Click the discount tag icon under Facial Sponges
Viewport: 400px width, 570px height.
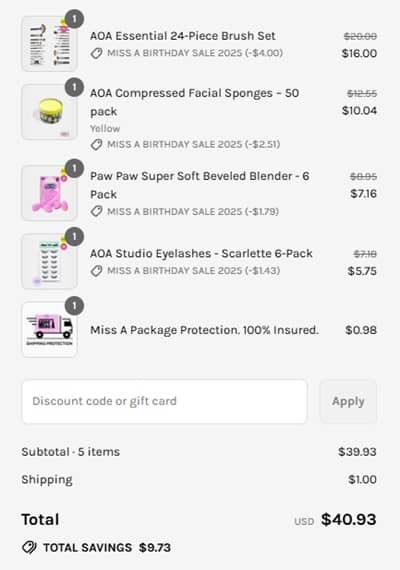(96, 145)
